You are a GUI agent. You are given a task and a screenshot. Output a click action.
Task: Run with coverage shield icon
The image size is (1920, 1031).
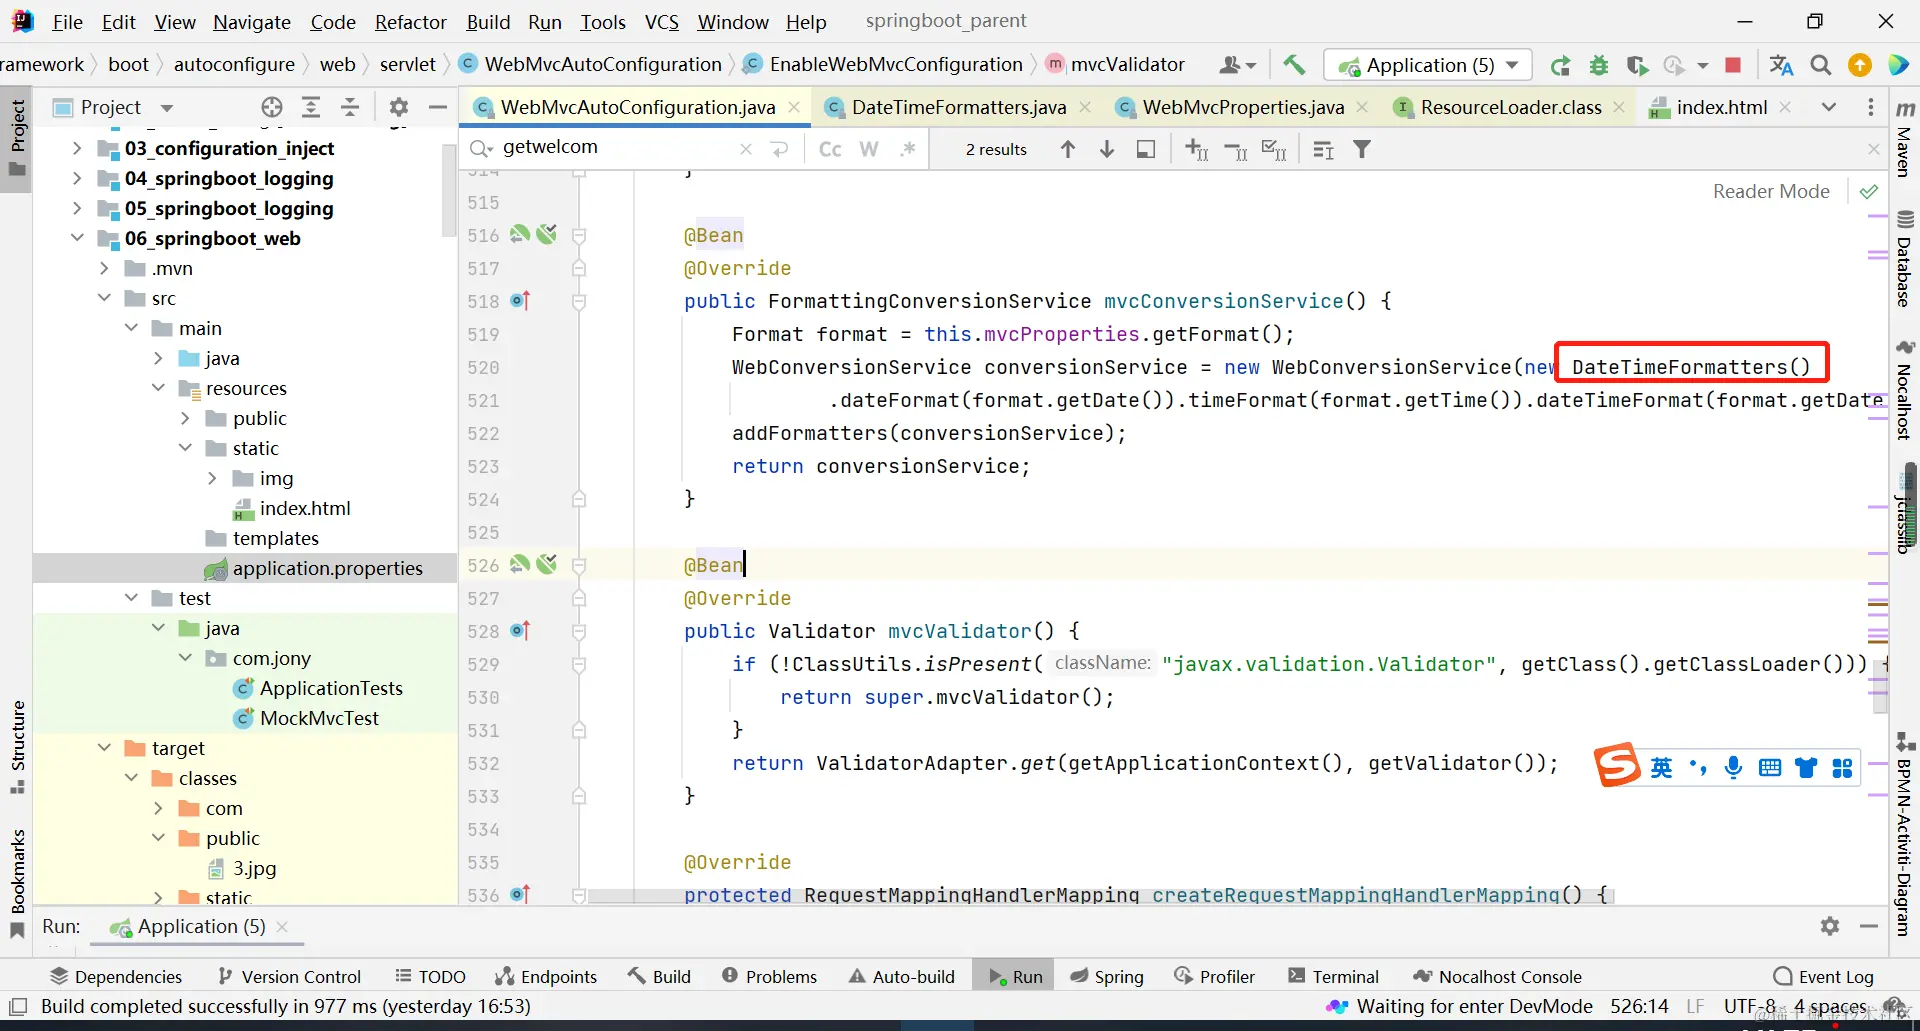[1637, 66]
